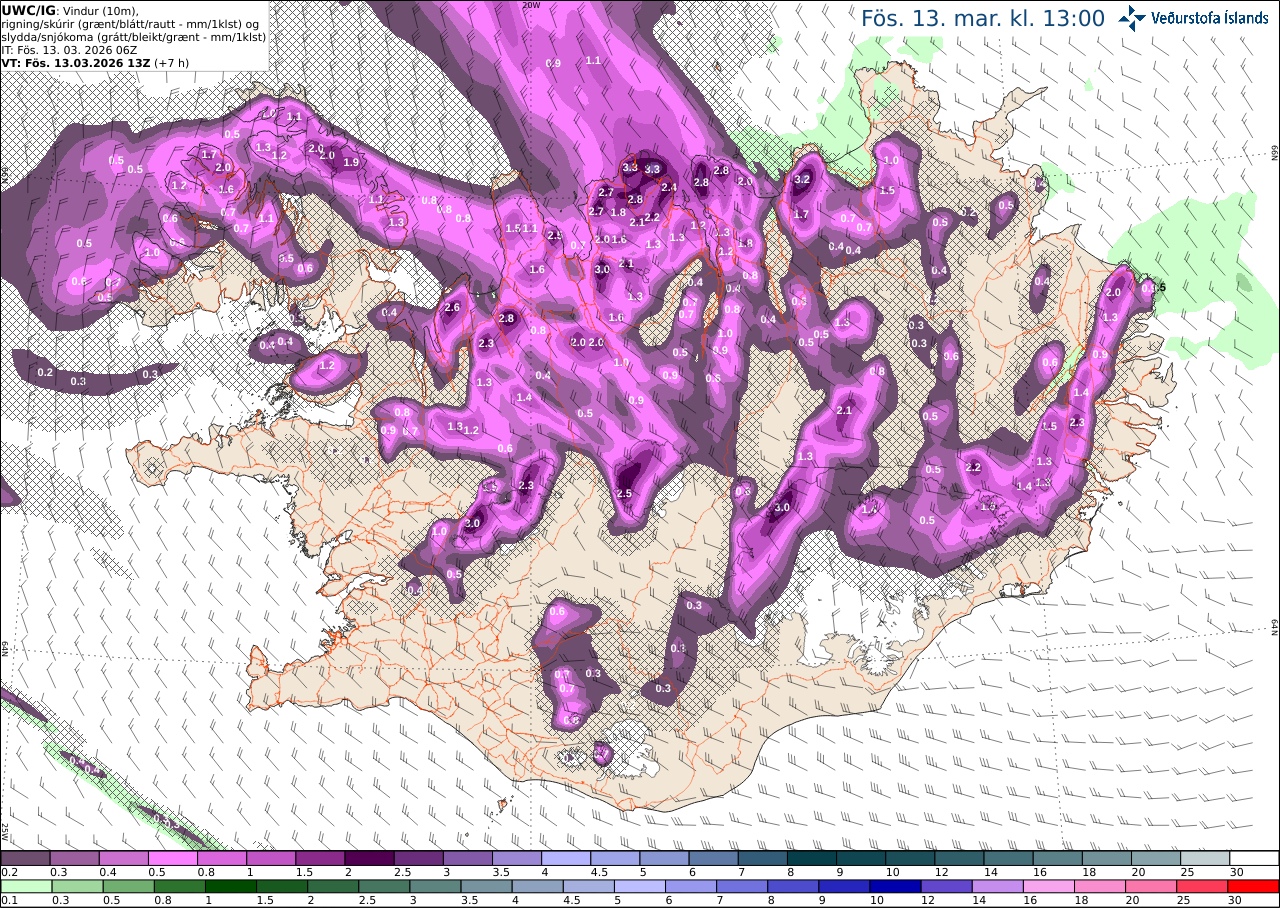Click the '3.2' precipitation value on the map
This screenshot has height=908, width=1280.
[x=801, y=179]
